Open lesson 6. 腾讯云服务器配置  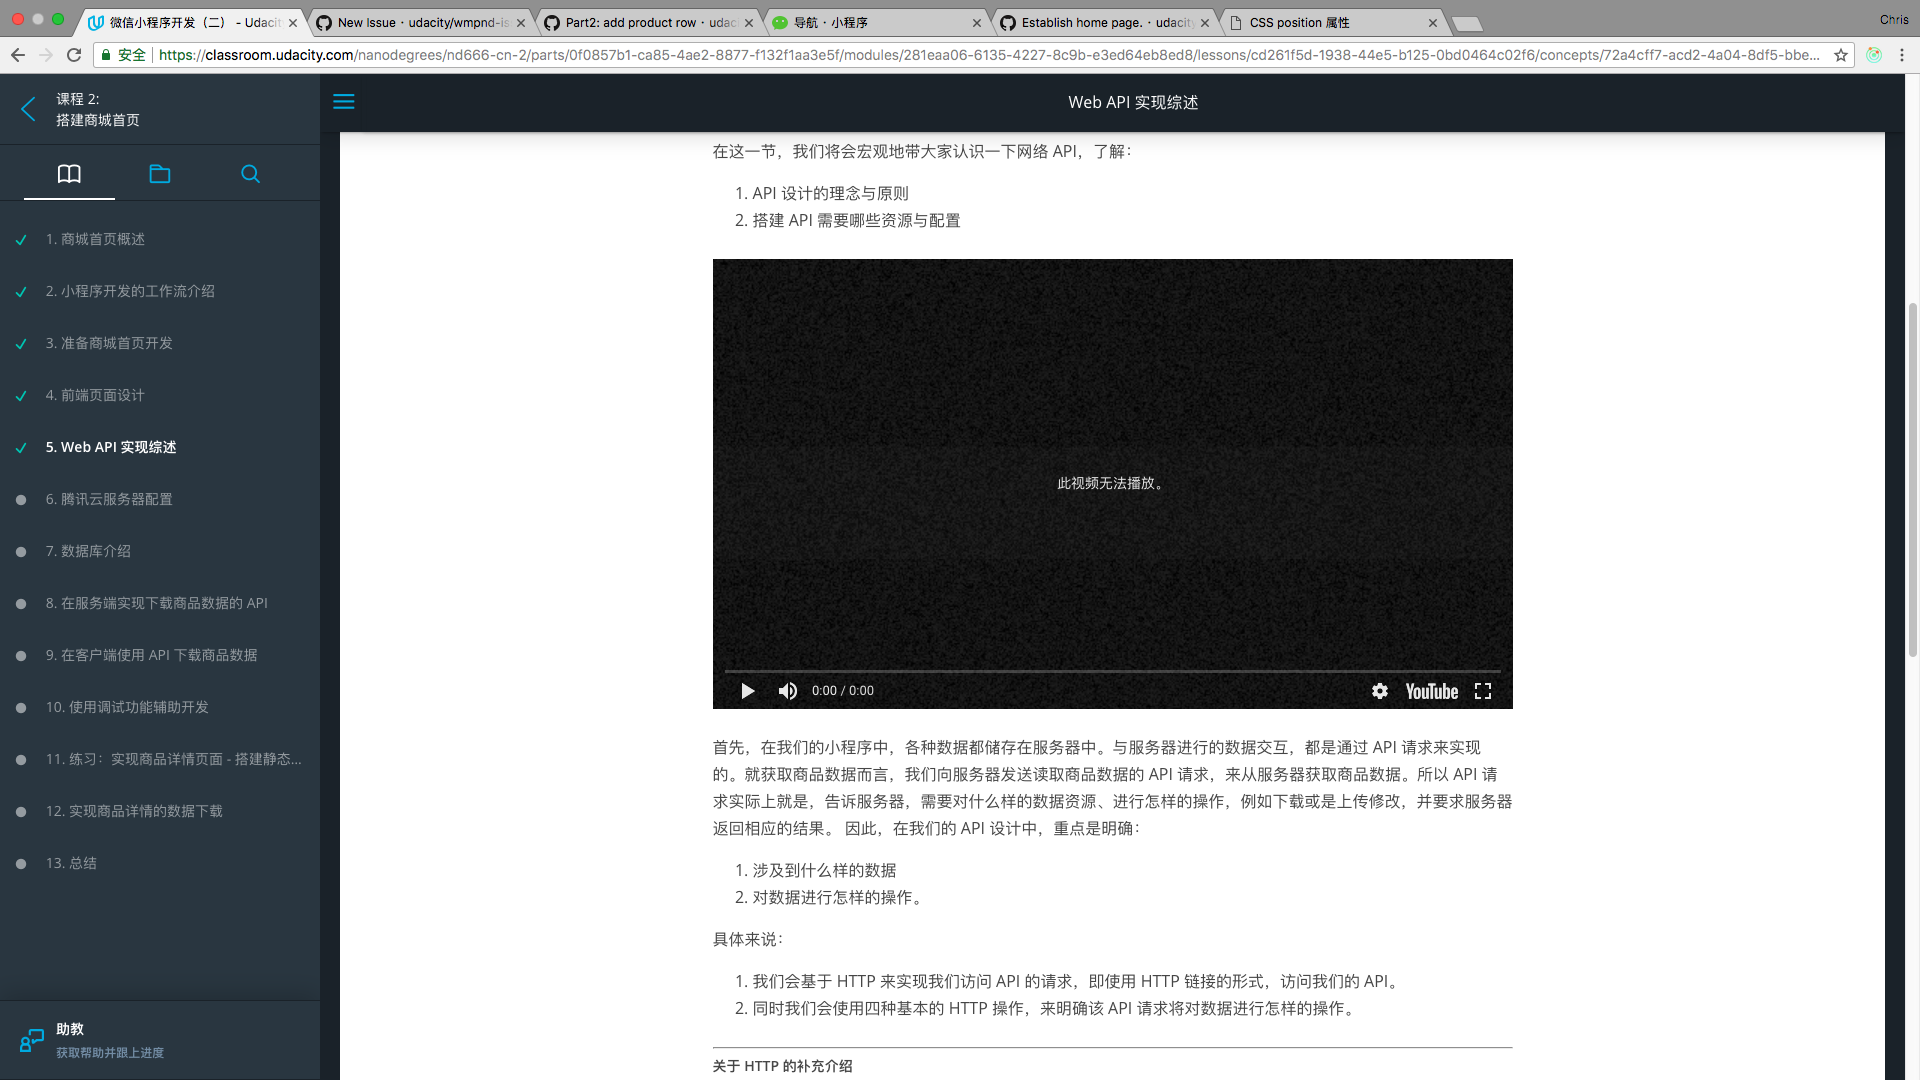[x=109, y=499]
